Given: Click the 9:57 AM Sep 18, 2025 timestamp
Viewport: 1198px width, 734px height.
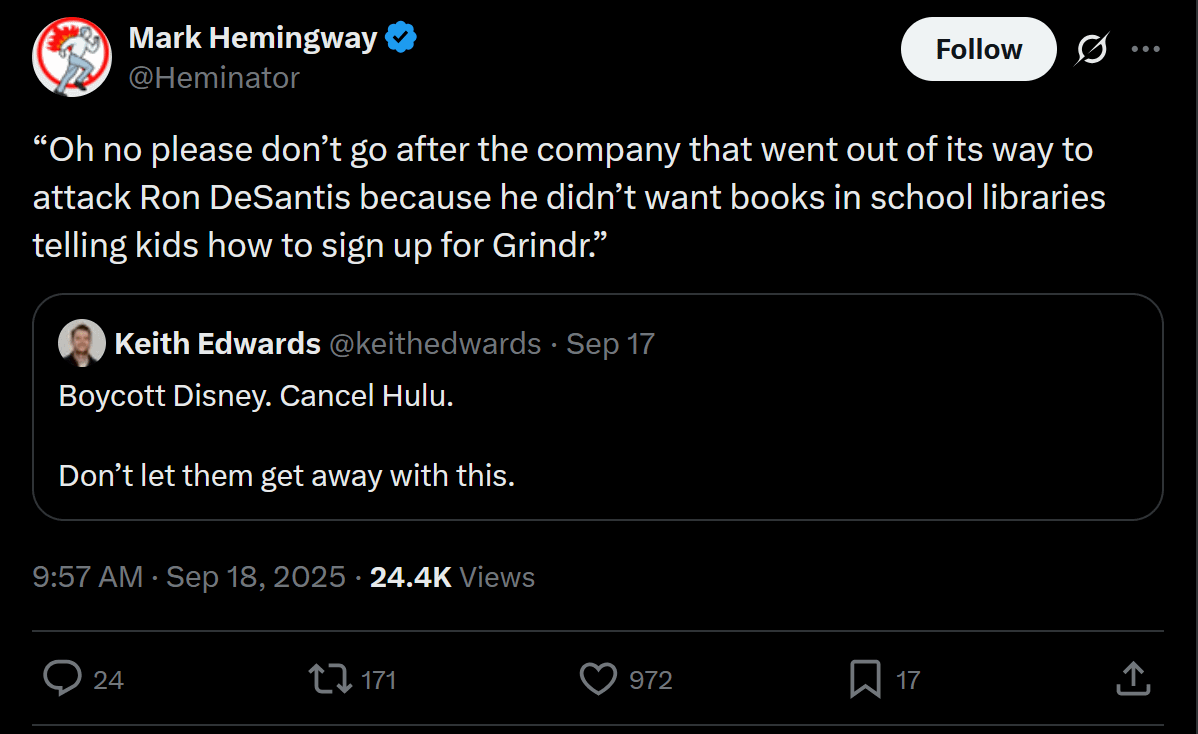Looking at the screenshot, I should 189,577.
